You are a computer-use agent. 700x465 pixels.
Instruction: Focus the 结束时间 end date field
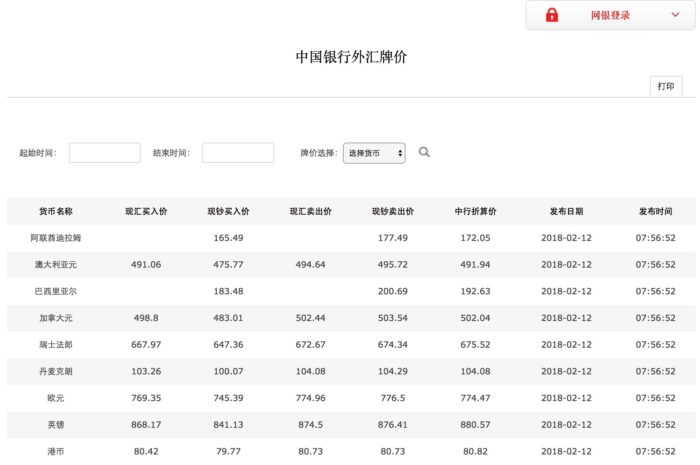coord(238,153)
